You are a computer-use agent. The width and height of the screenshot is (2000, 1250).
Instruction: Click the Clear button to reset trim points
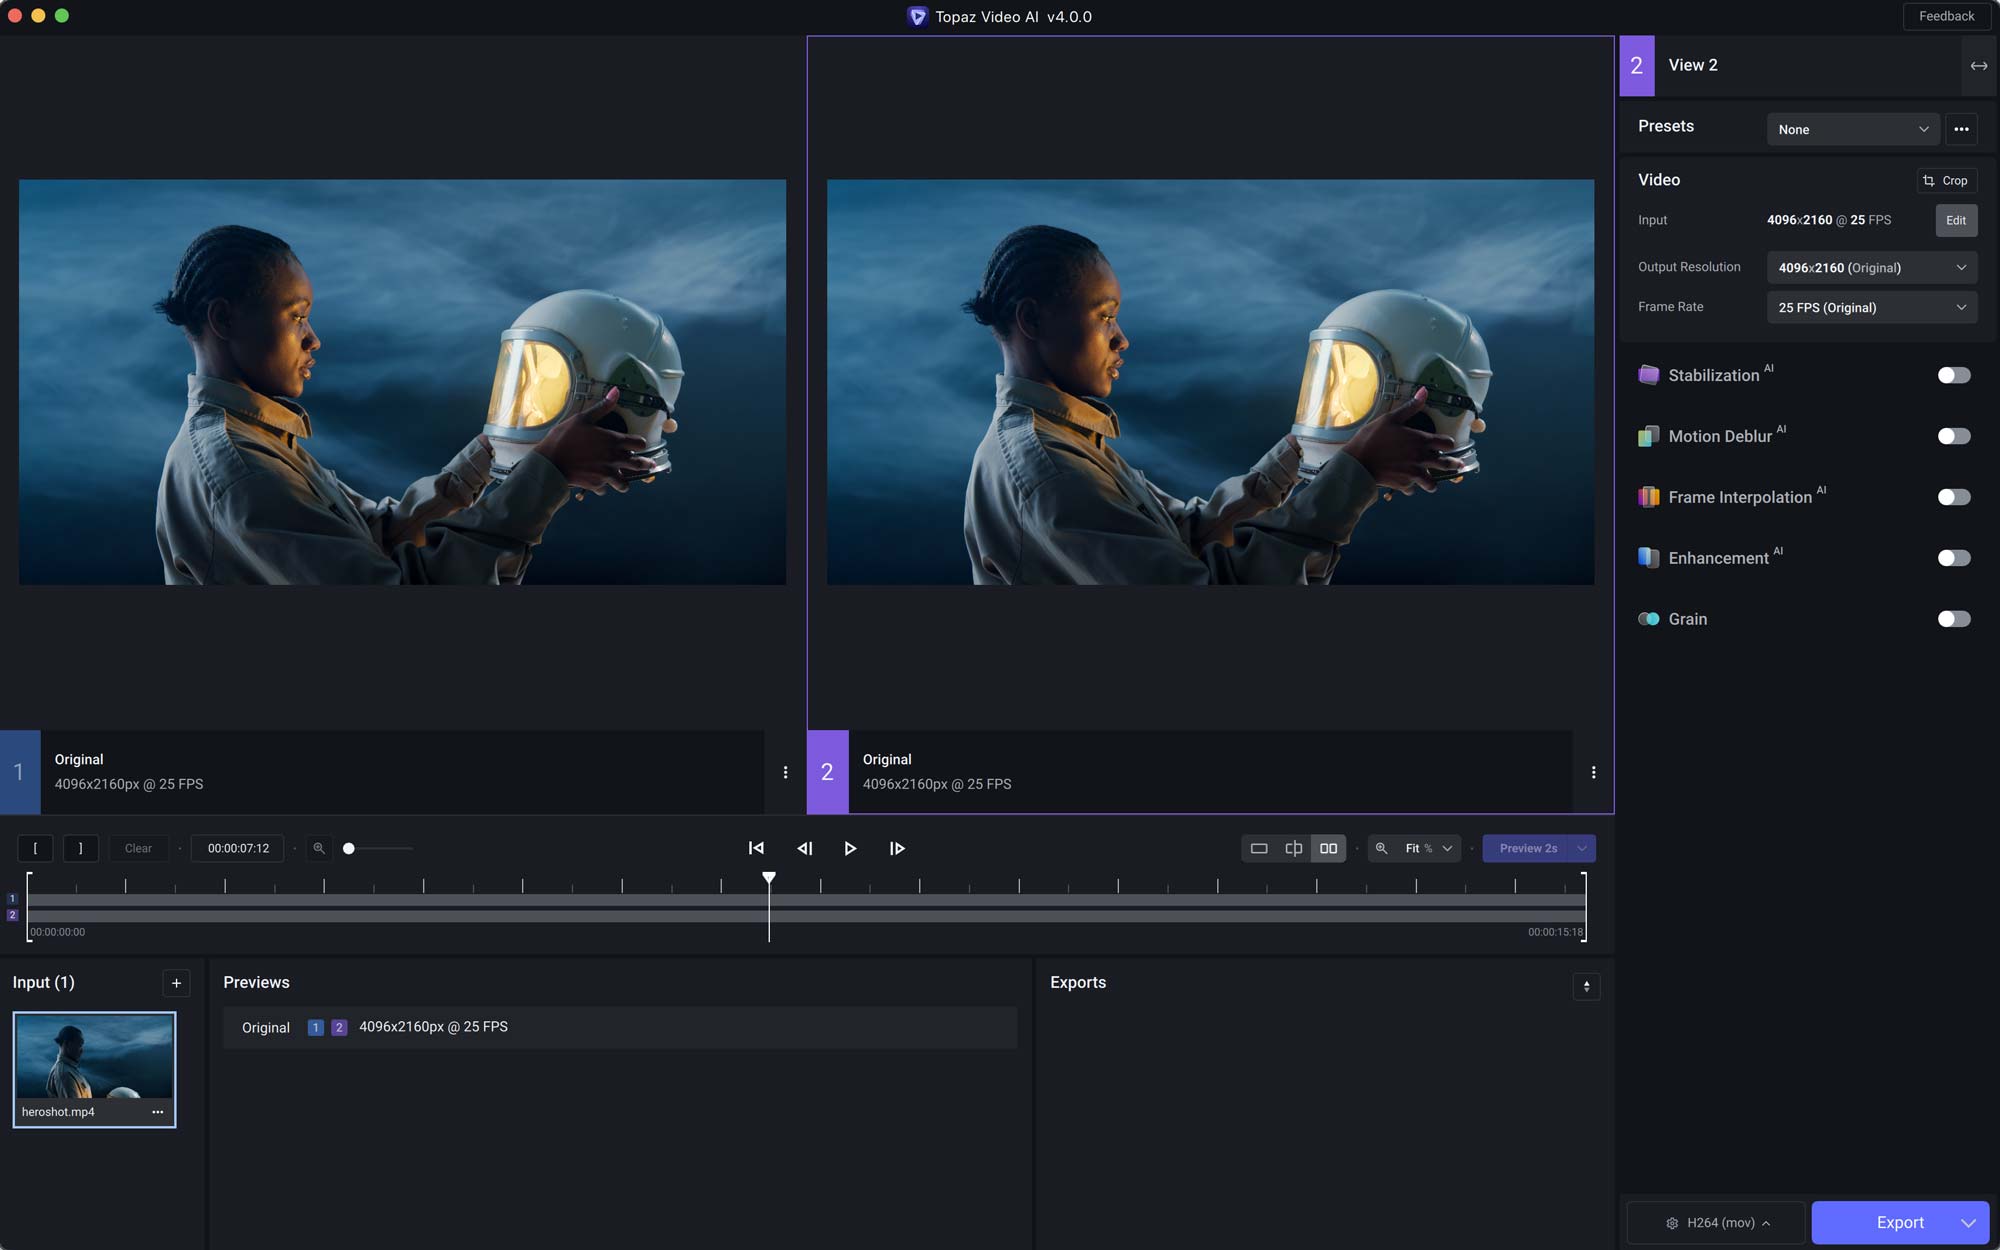(138, 848)
